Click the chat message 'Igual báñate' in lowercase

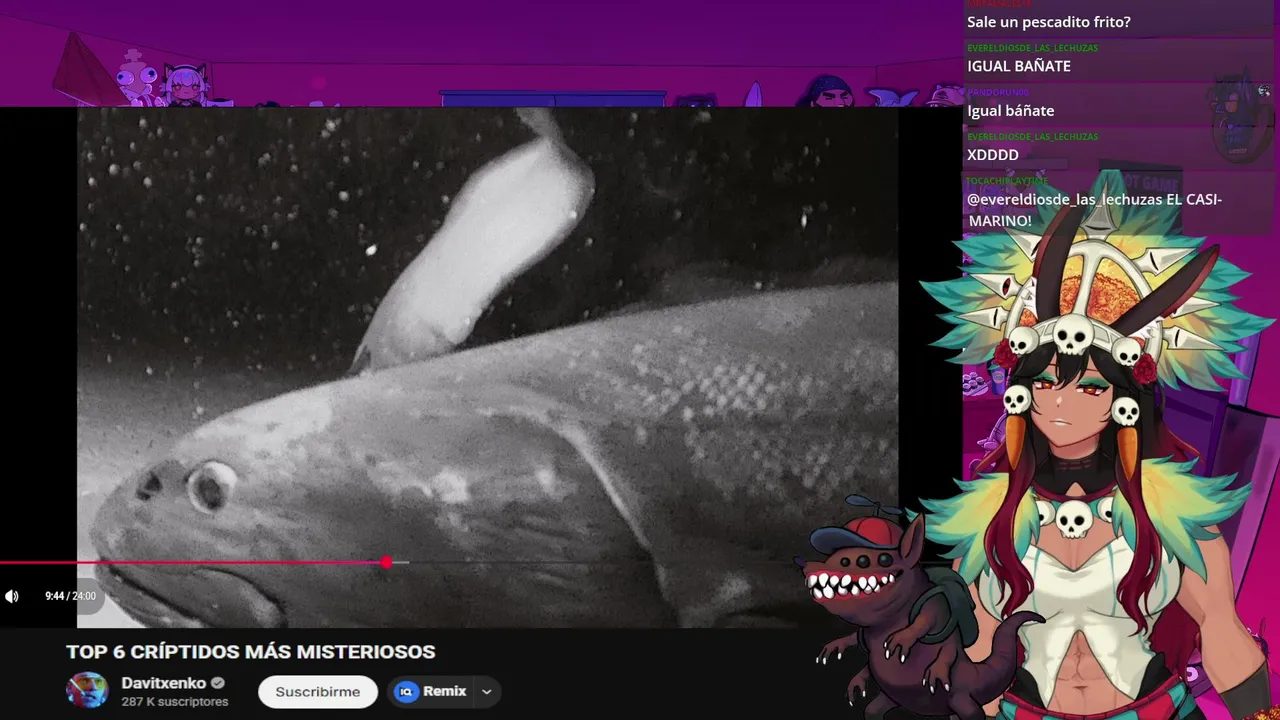click(x=1010, y=111)
